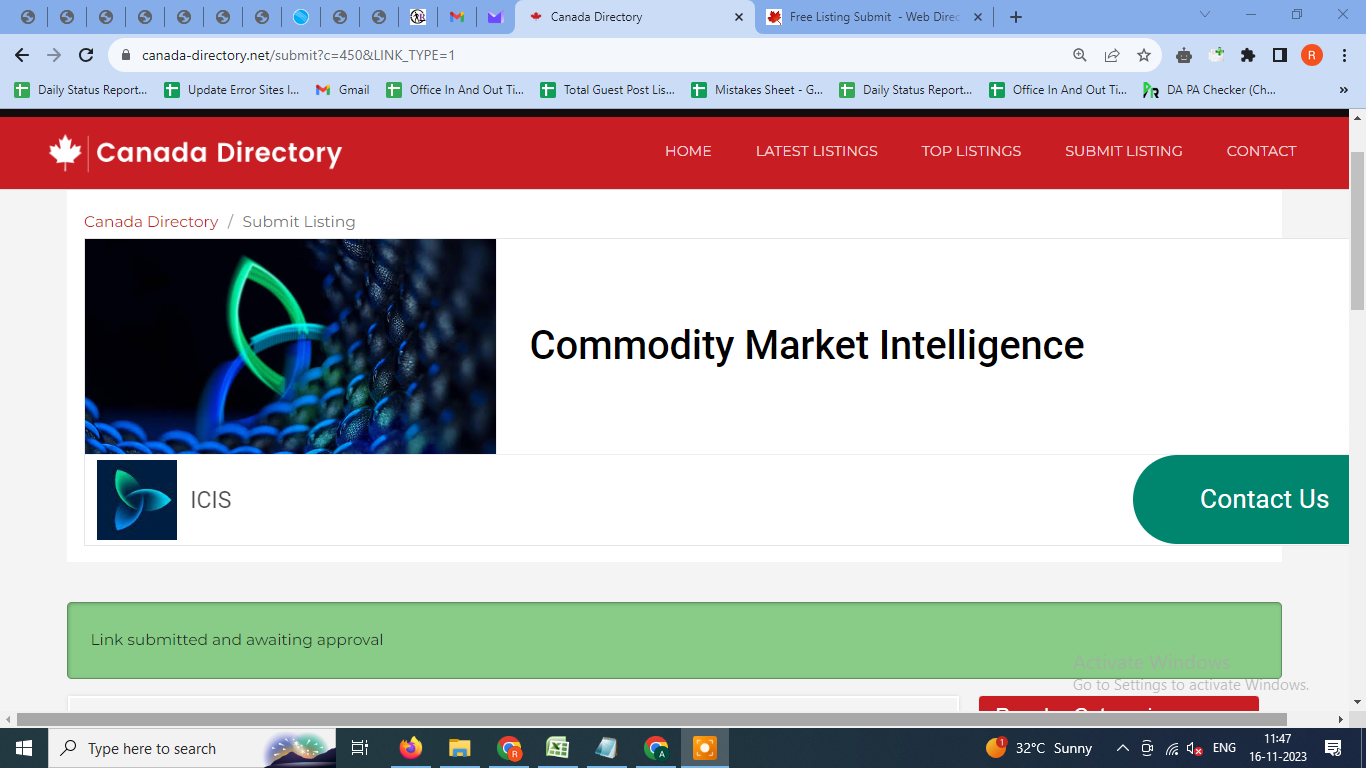This screenshot has height=768, width=1366.
Task: Open the Chrome taskbar icon with red R badge
Action: tap(509, 748)
